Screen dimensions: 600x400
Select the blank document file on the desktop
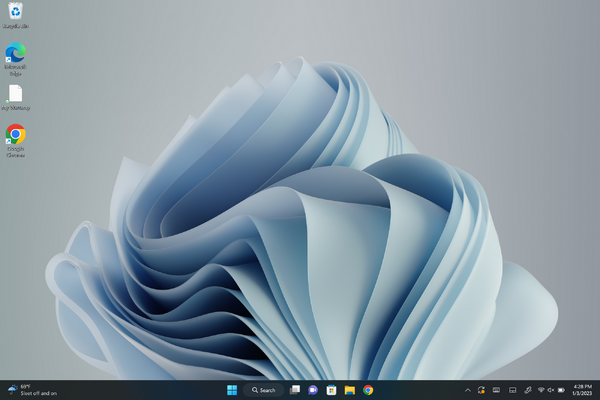click(15, 98)
